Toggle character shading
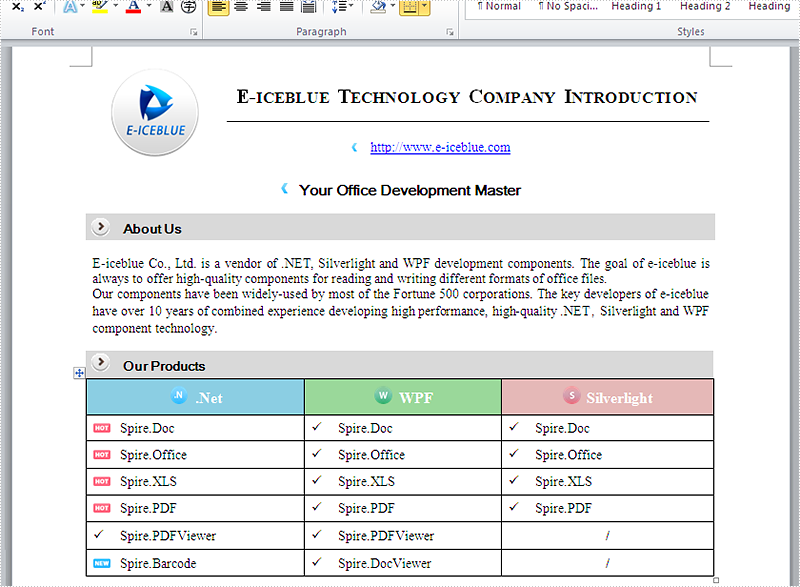The height and width of the screenshot is (587, 800). tap(166, 7)
